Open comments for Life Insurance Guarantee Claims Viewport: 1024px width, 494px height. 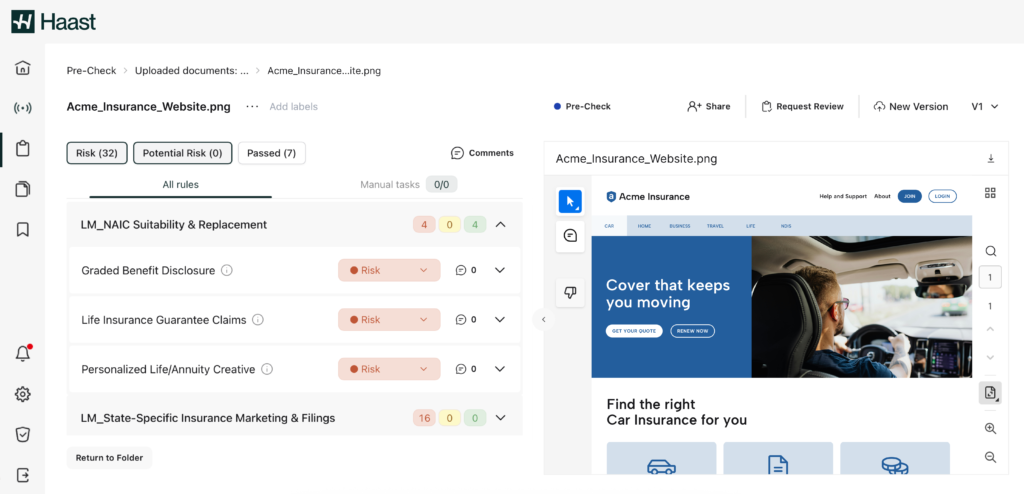tap(466, 320)
